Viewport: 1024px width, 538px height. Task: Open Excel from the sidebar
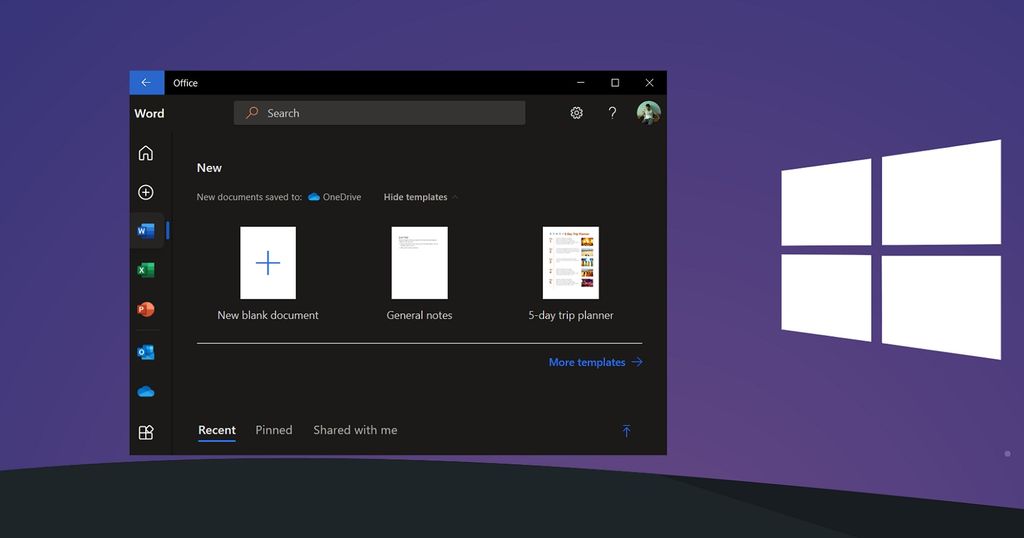[x=146, y=270]
